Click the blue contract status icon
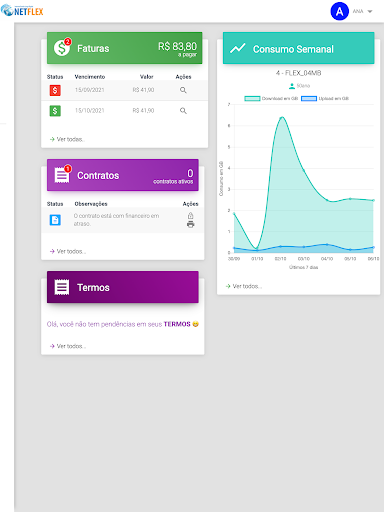Screen dimensions: 384x512 click(x=55, y=220)
